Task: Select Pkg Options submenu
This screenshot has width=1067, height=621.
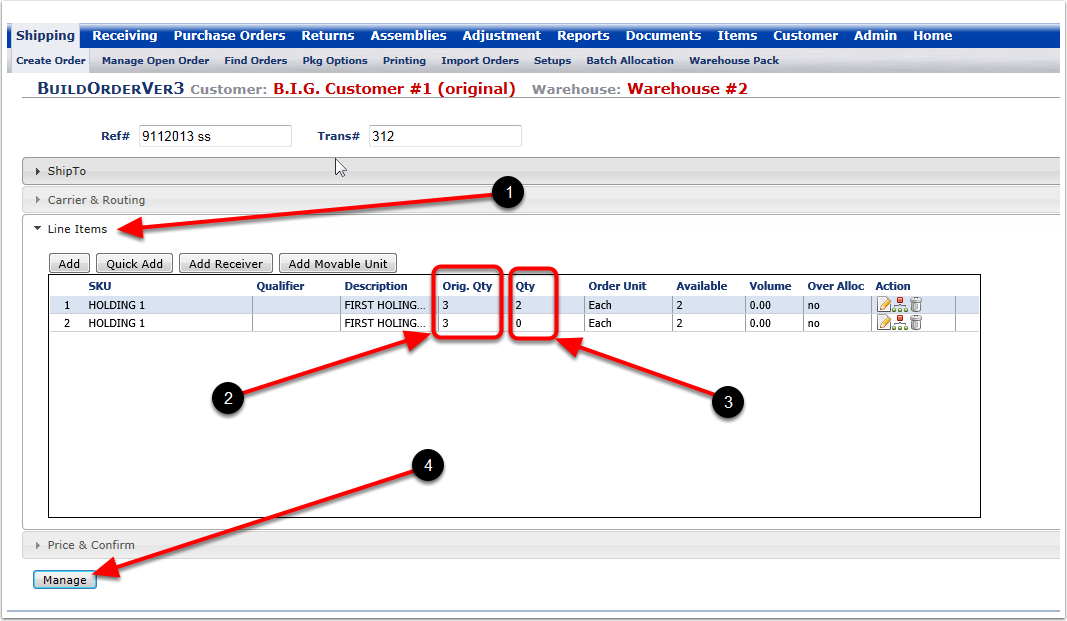Action: tap(335, 61)
